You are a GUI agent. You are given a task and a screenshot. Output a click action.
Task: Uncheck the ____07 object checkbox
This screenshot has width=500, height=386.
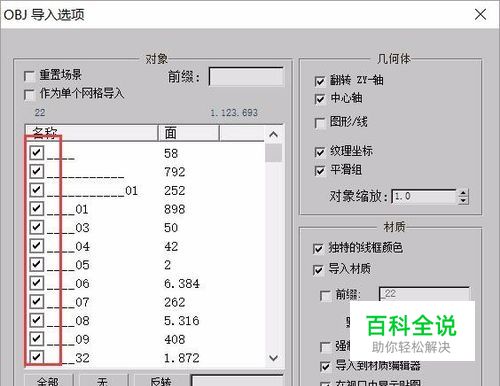pos(37,302)
